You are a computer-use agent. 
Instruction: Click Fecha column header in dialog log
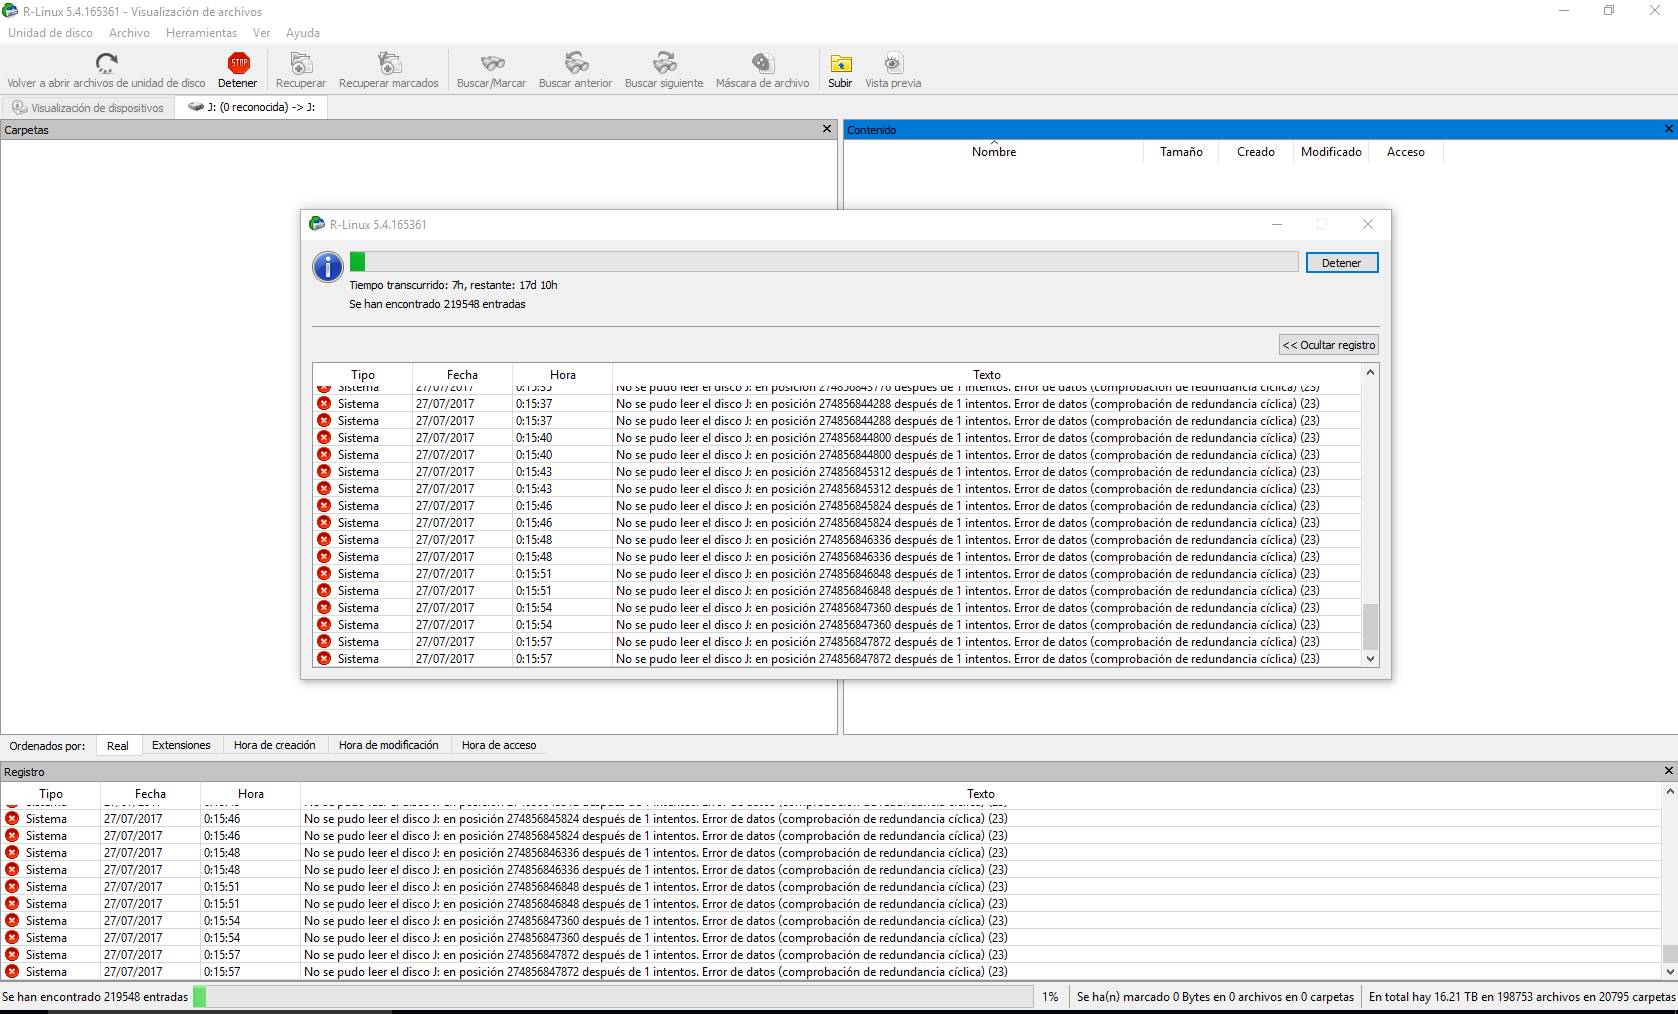[x=462, y=375]
